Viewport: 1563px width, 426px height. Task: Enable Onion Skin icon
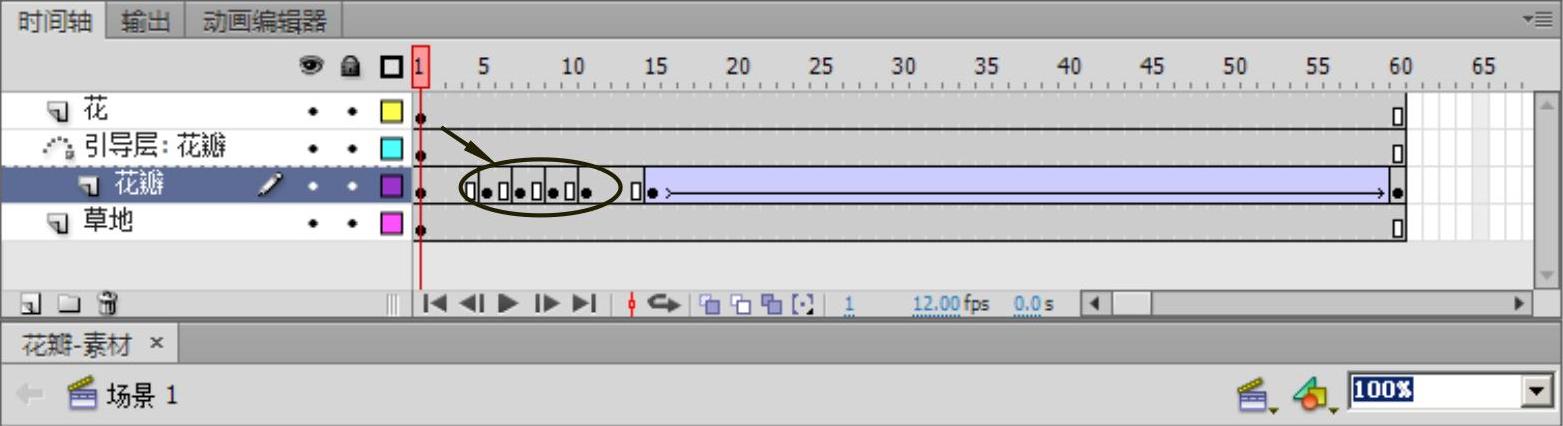709,303
